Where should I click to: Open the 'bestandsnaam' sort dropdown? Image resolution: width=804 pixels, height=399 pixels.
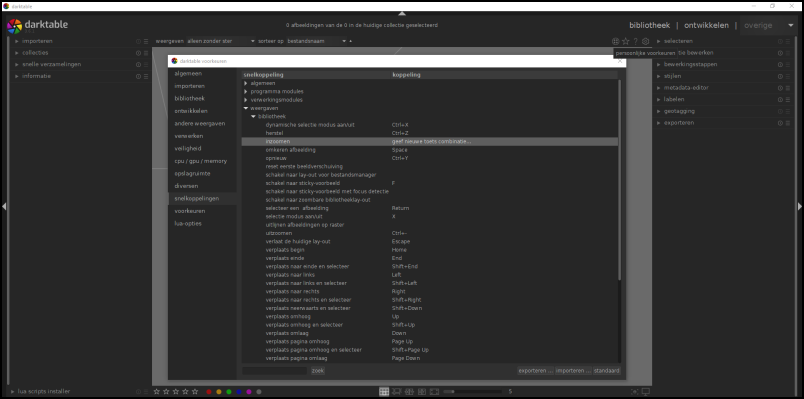pyautogui.click(x=316, y=41)
